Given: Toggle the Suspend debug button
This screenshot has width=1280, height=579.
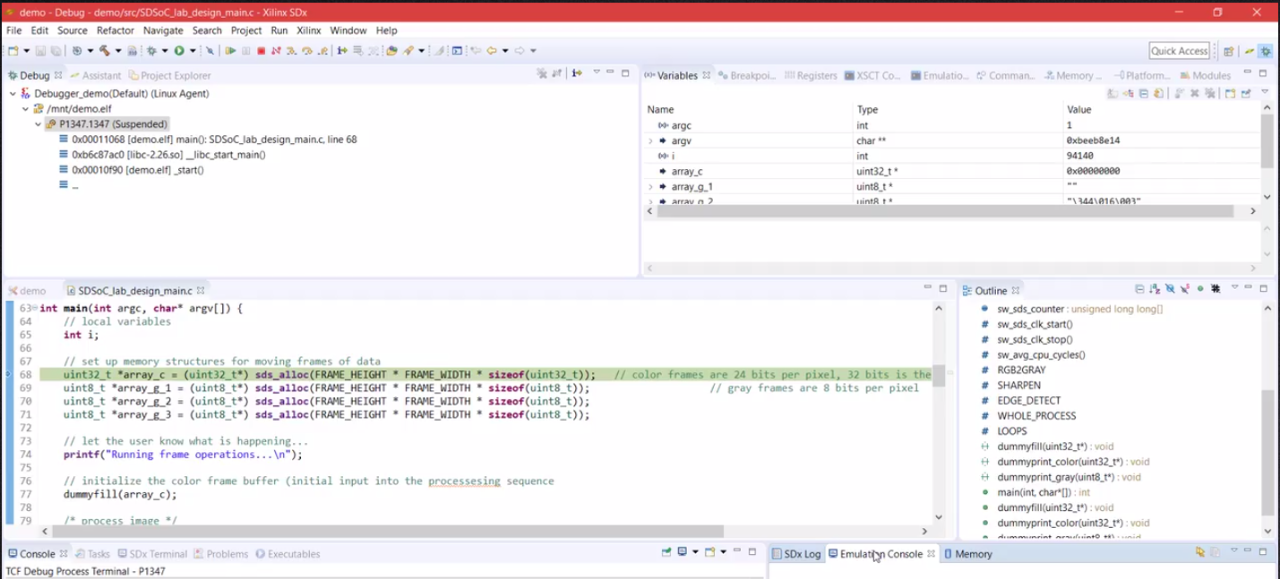Looking at the screenshot, I should tap(246, 50).
